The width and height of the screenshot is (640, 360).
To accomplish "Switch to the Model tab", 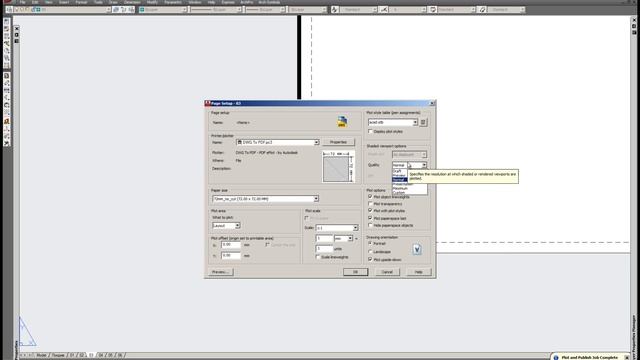I will (x=41, y=355).
